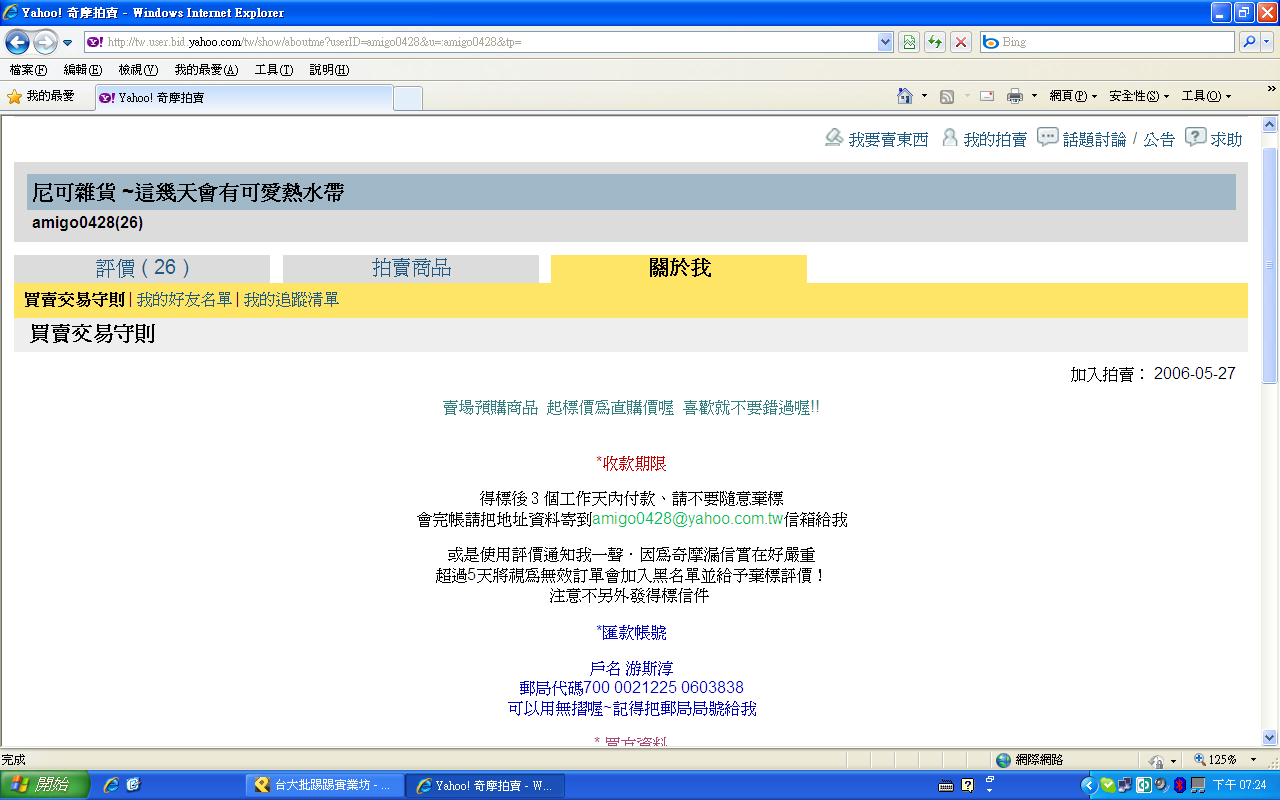Screen dimensions: 1280x800
Task: Select the 關於我 tab
Action: (x=679, y=268)
